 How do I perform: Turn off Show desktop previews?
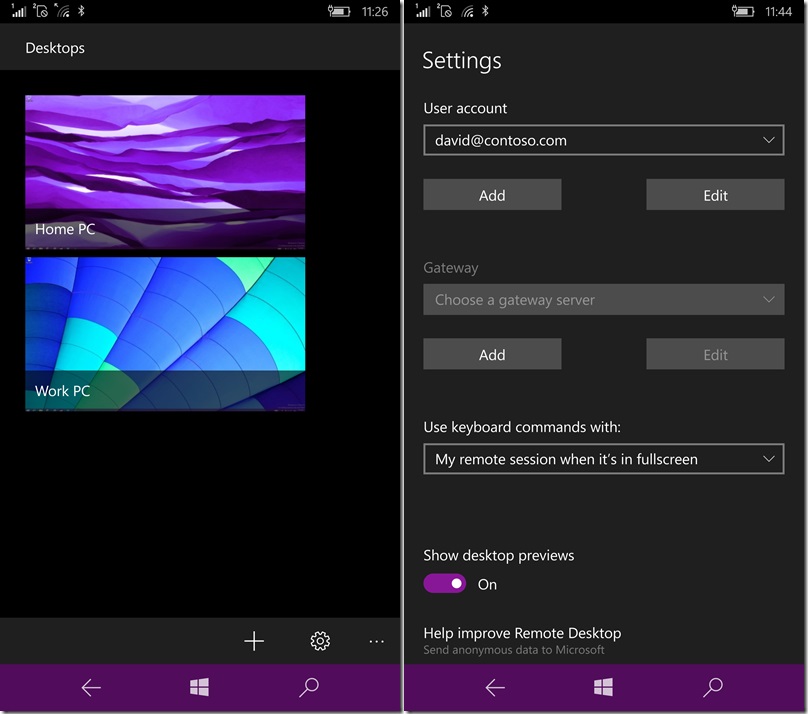point(445,583)
